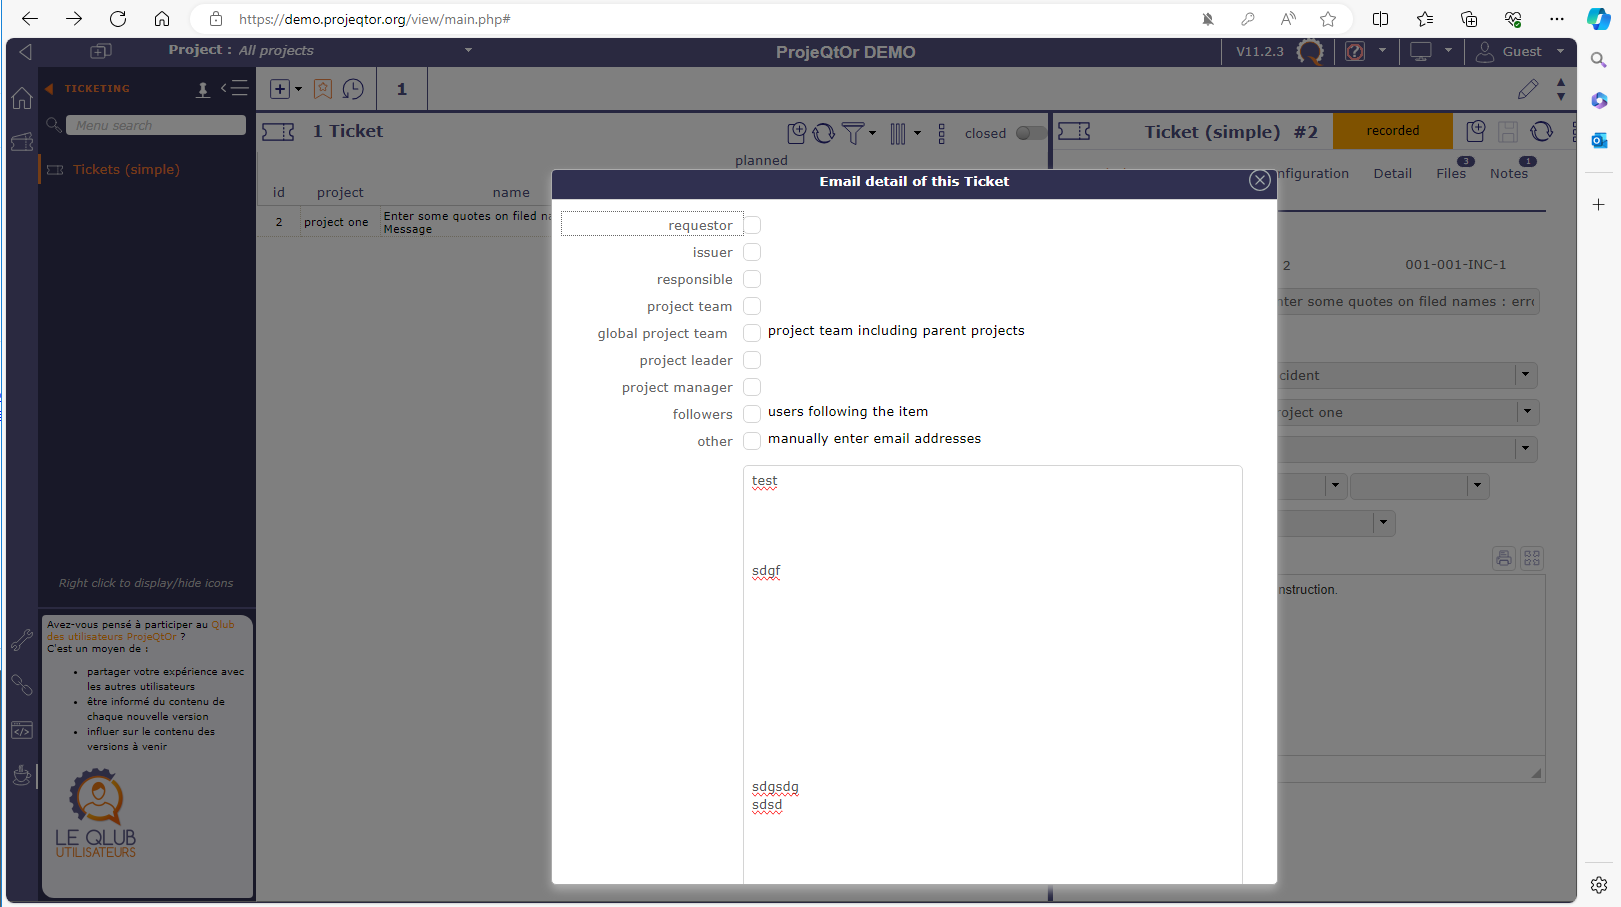This screenshot has width=1621, height=907.
Task: Toggle the closed tickets switch
Action: coord(1030,133)
